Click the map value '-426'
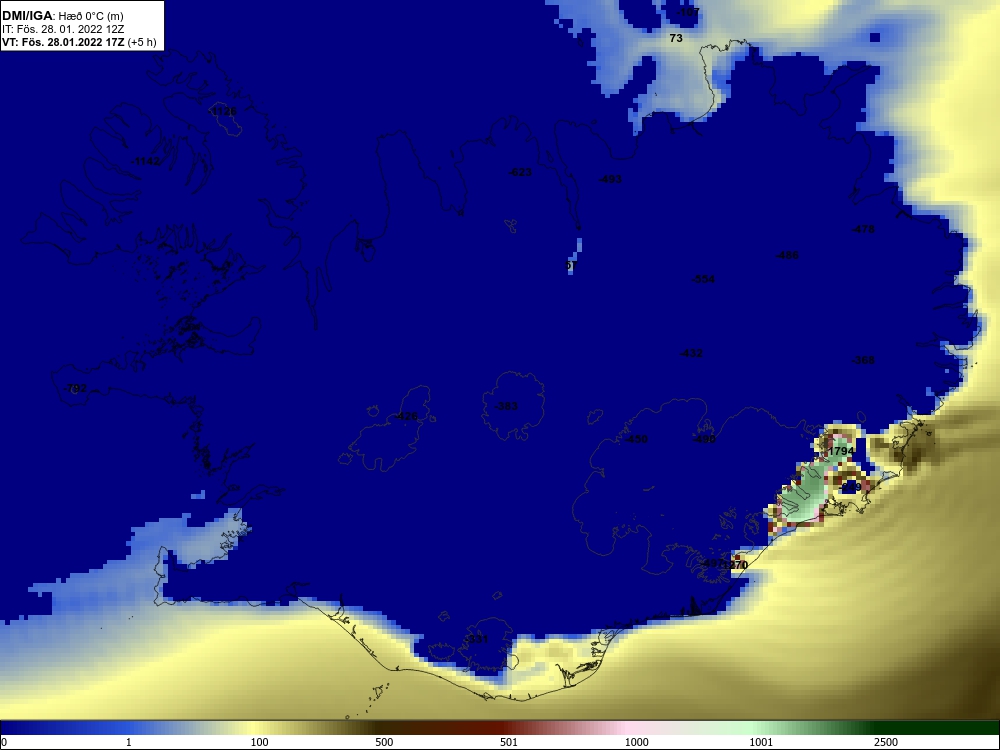Screen dimensions: 1000x750 tap(406, 416)
